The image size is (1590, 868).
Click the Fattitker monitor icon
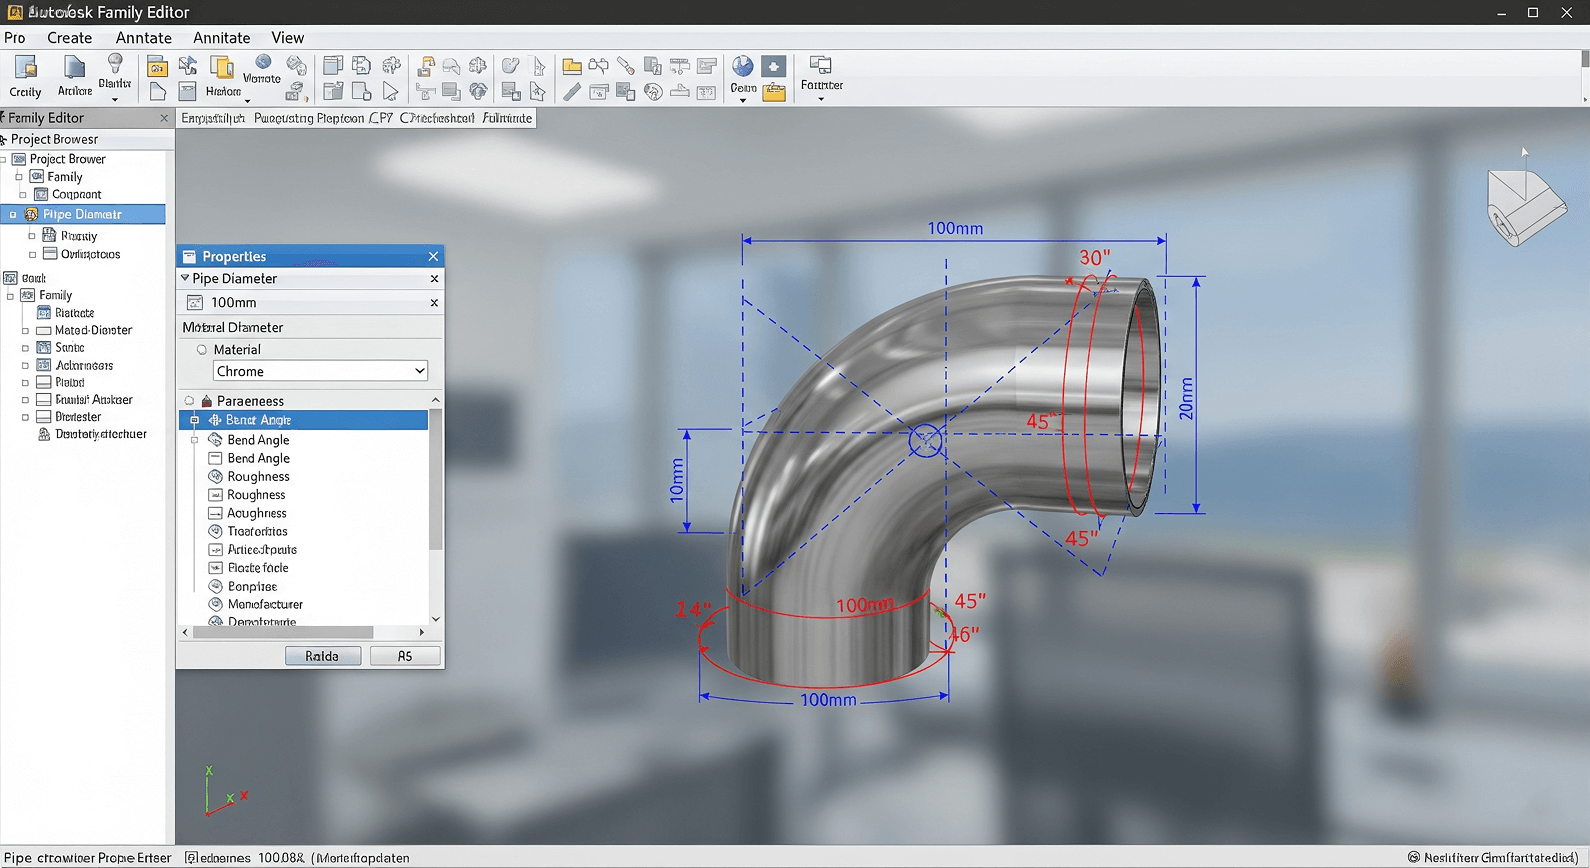(820, 66)
